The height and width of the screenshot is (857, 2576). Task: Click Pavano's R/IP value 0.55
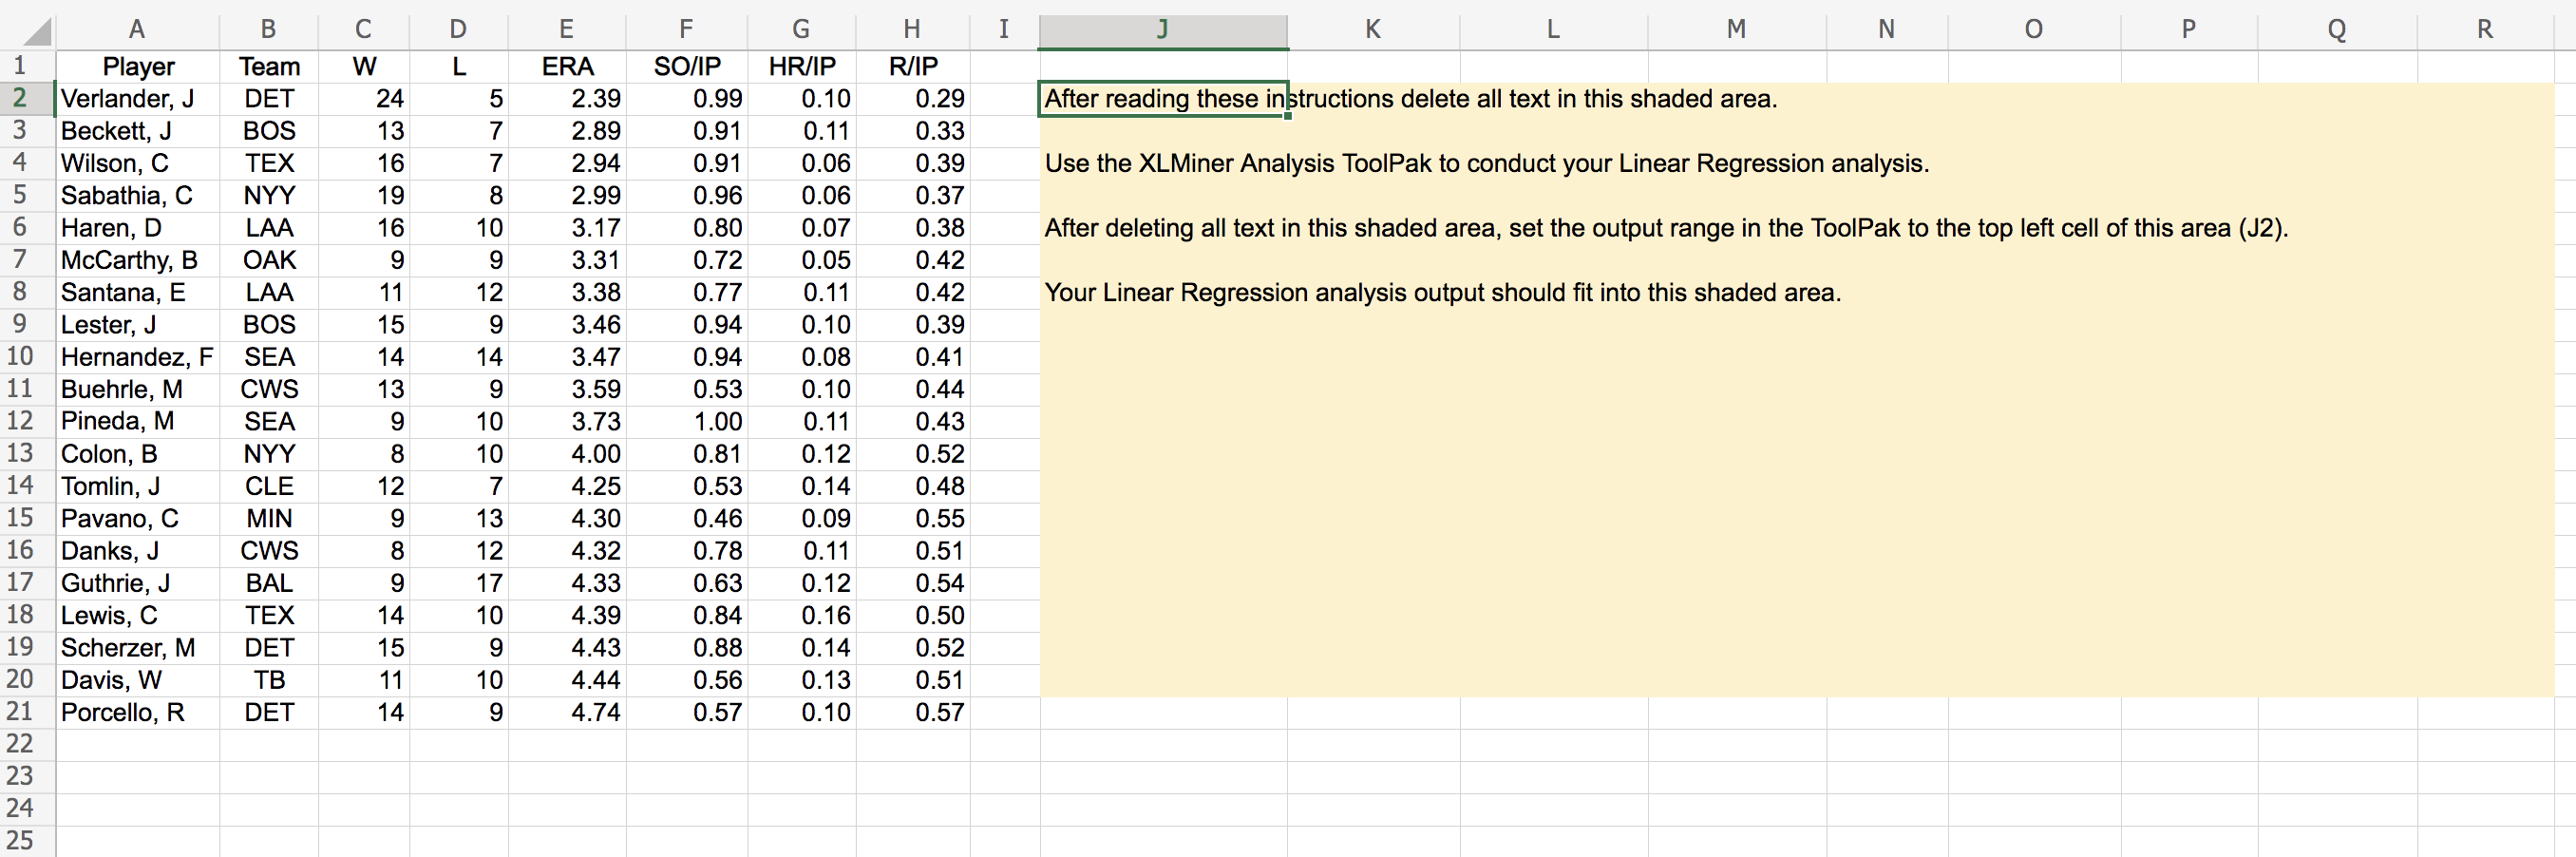[913, 518]
